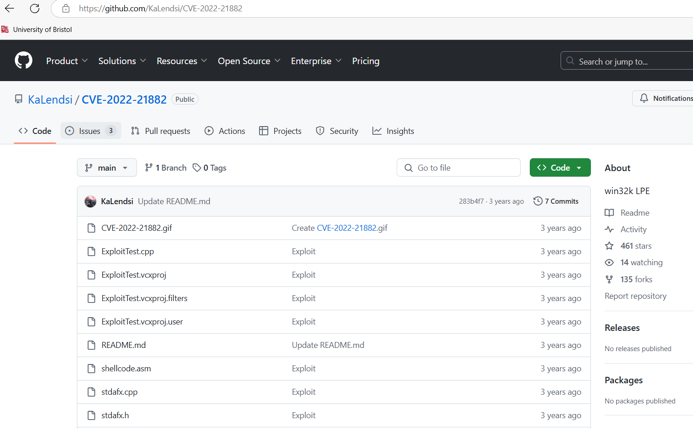Click file icon for ExploitTest.cpp
The image size is (693, 429).
point(91,251)
